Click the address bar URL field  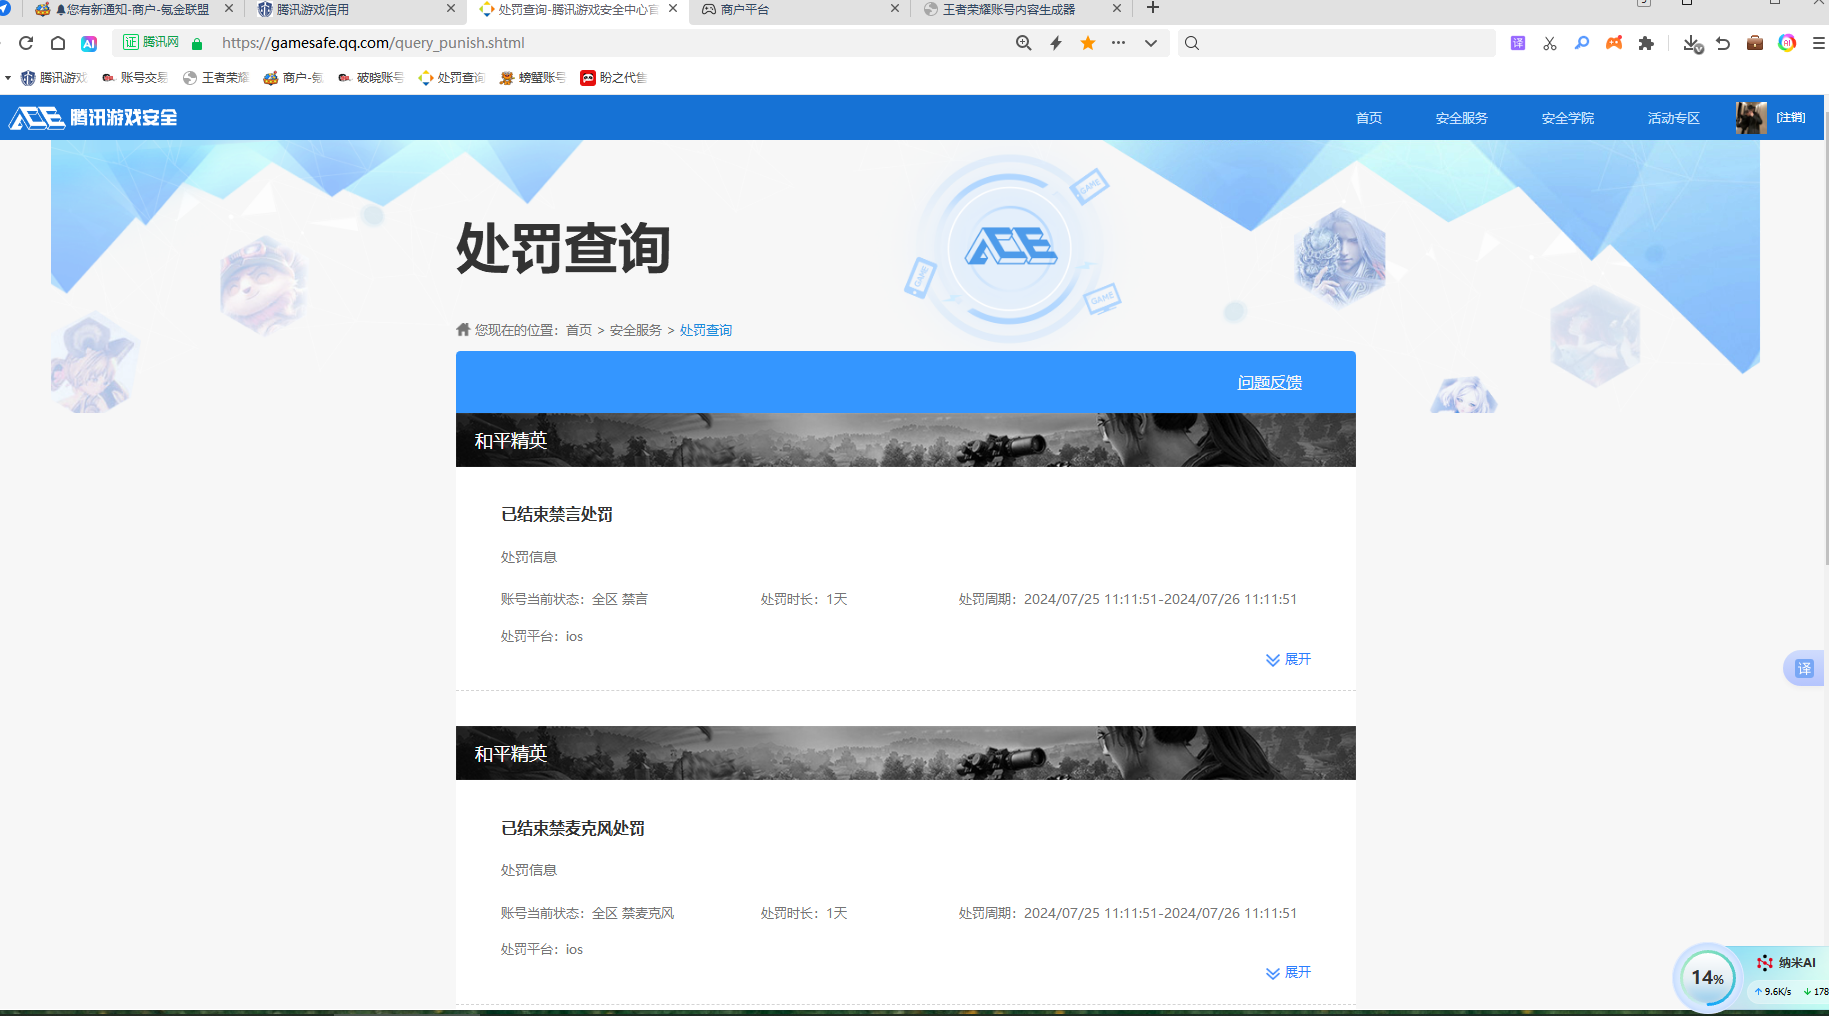610,43
